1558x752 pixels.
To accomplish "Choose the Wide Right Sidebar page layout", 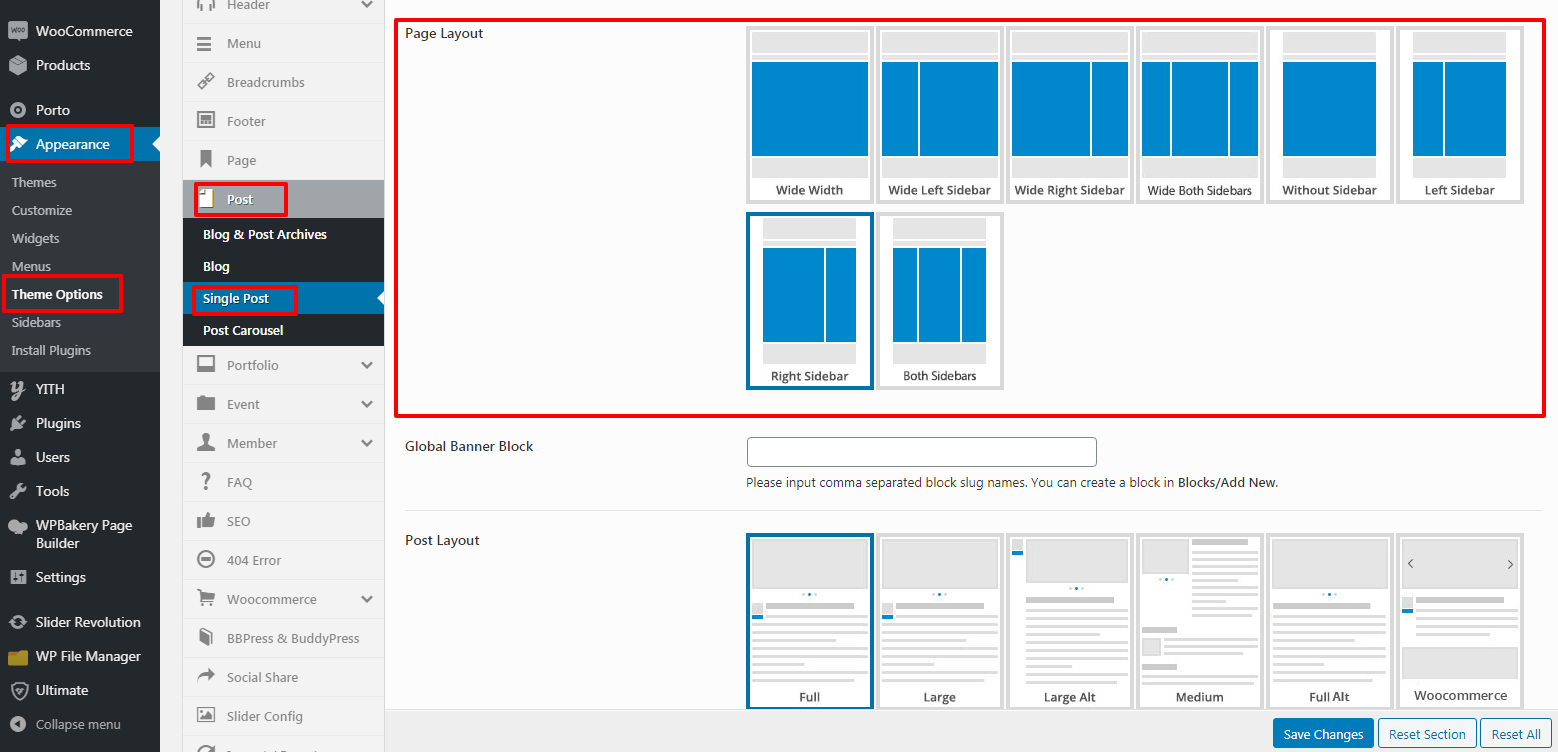I will [x=1070, y=115].
